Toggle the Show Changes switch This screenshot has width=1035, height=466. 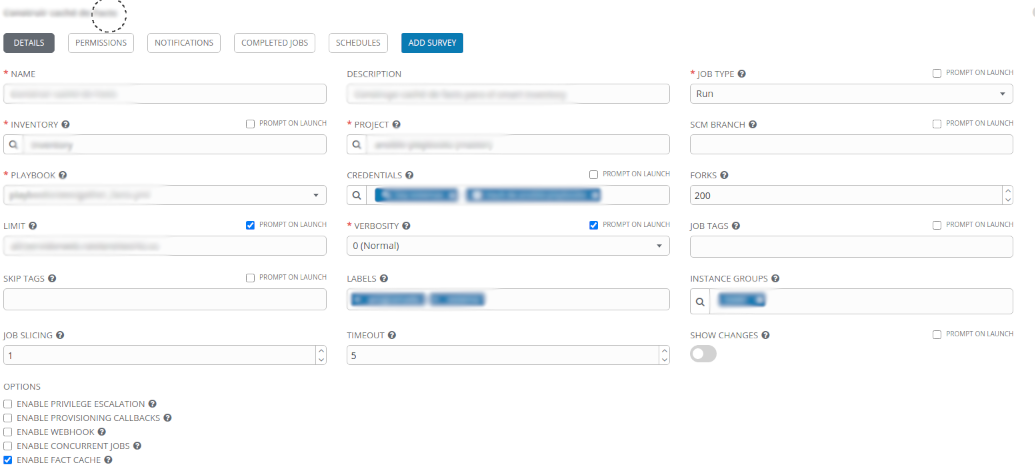click(x=703, y=354)
